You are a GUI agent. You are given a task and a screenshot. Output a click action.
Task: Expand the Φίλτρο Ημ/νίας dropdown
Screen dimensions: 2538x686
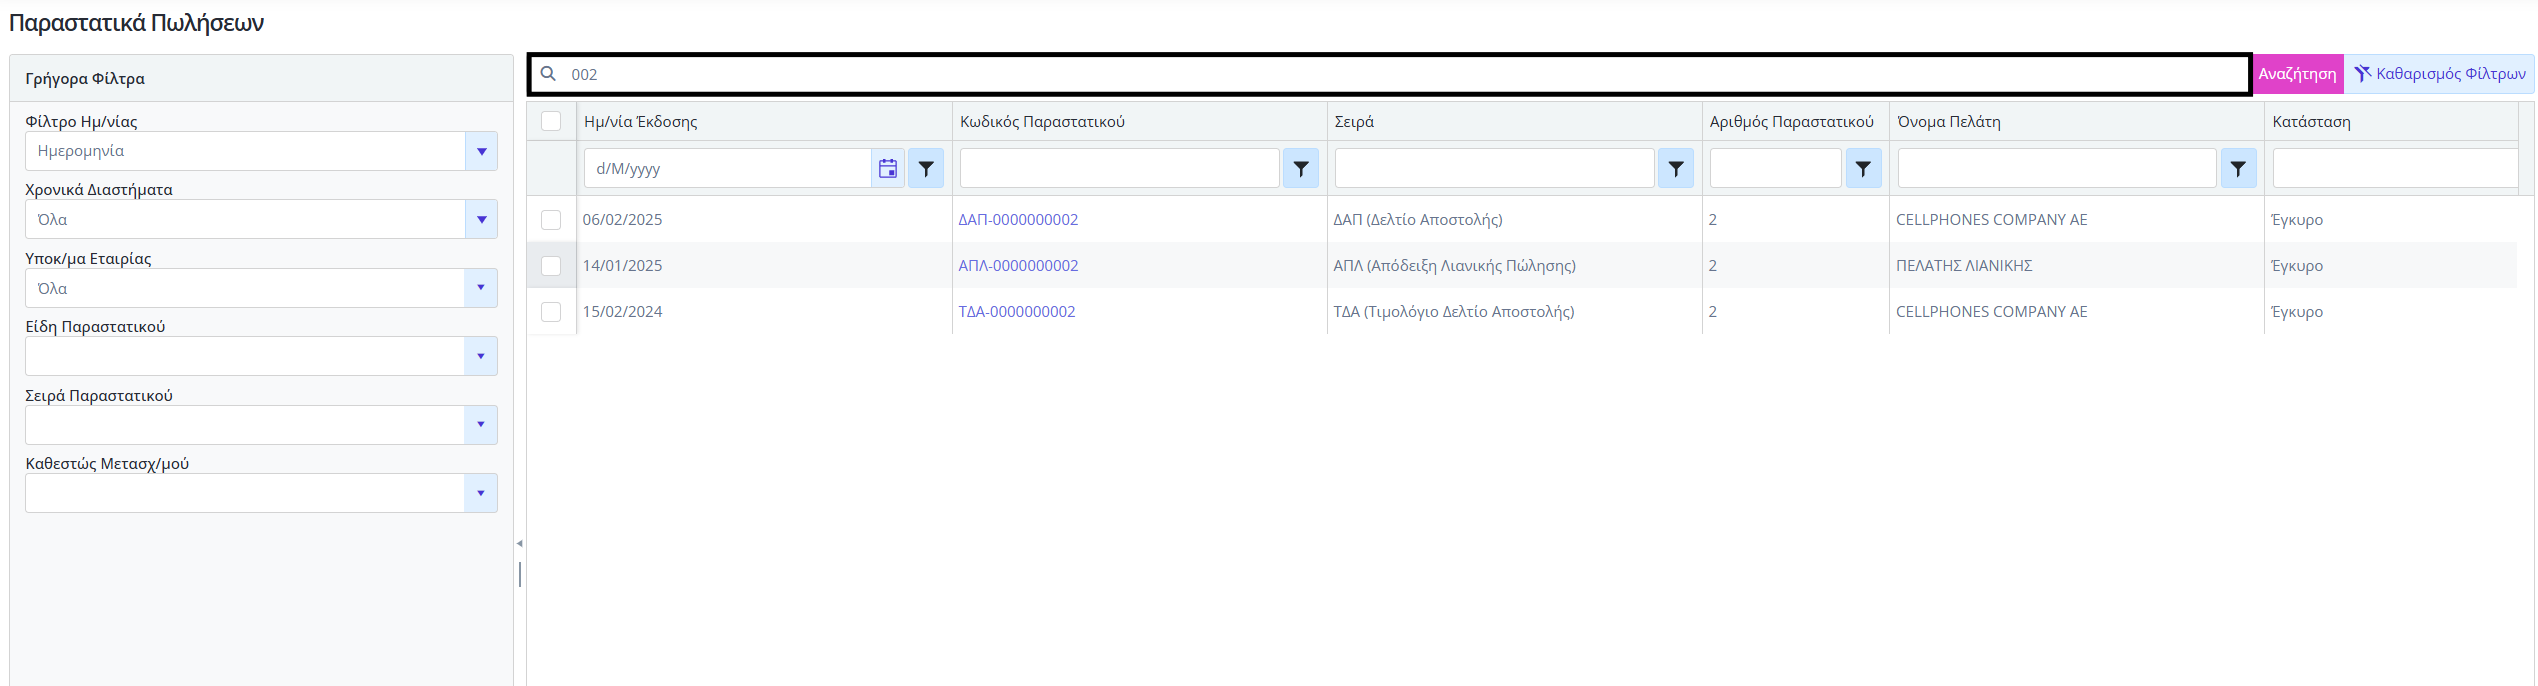point(481,151)
